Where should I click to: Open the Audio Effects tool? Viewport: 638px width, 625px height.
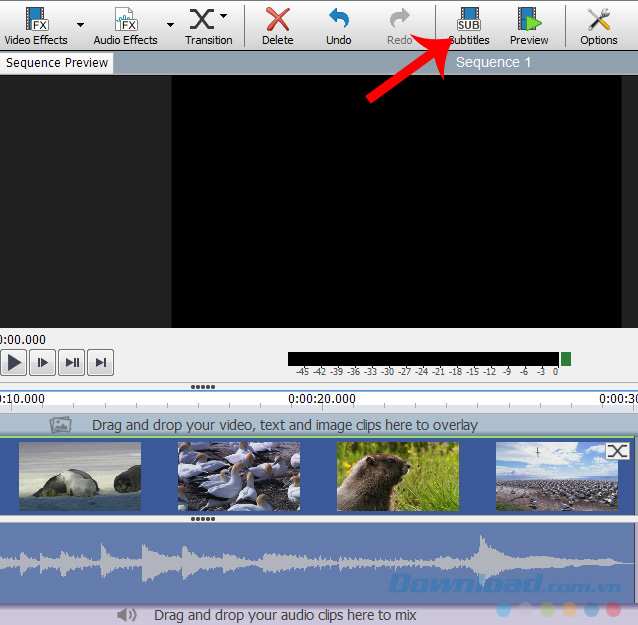[125, 25]
